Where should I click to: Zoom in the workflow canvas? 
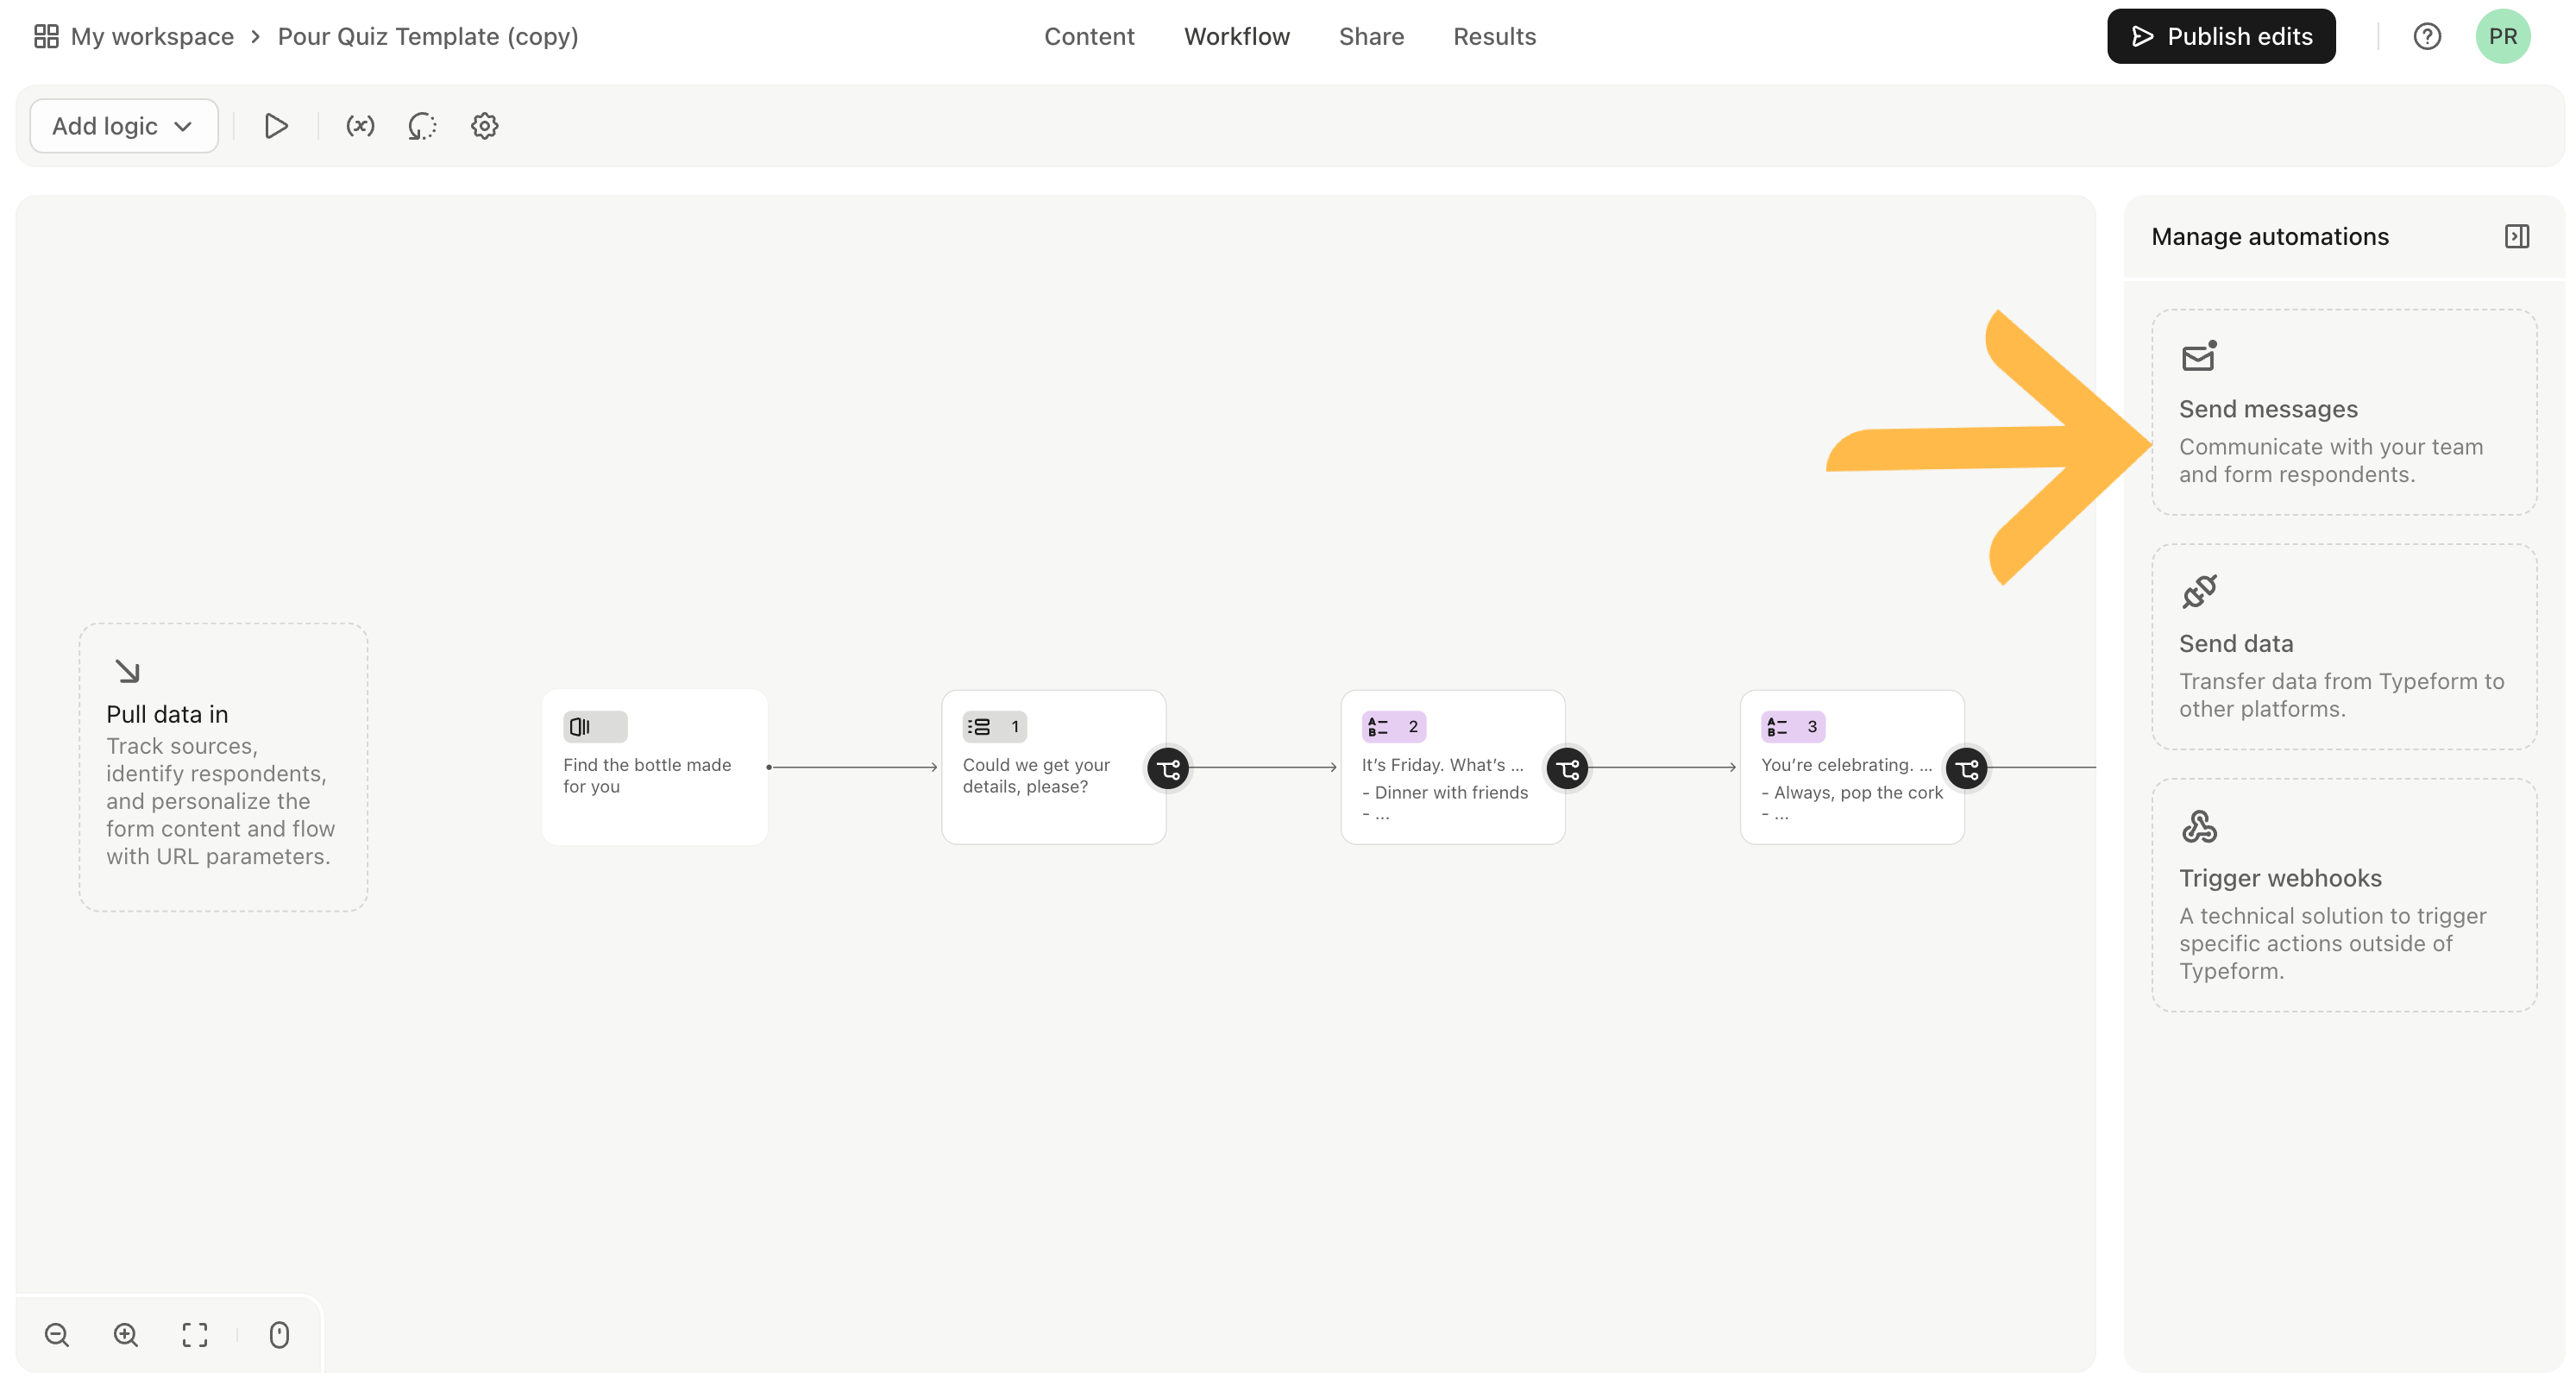(126, 1335)
